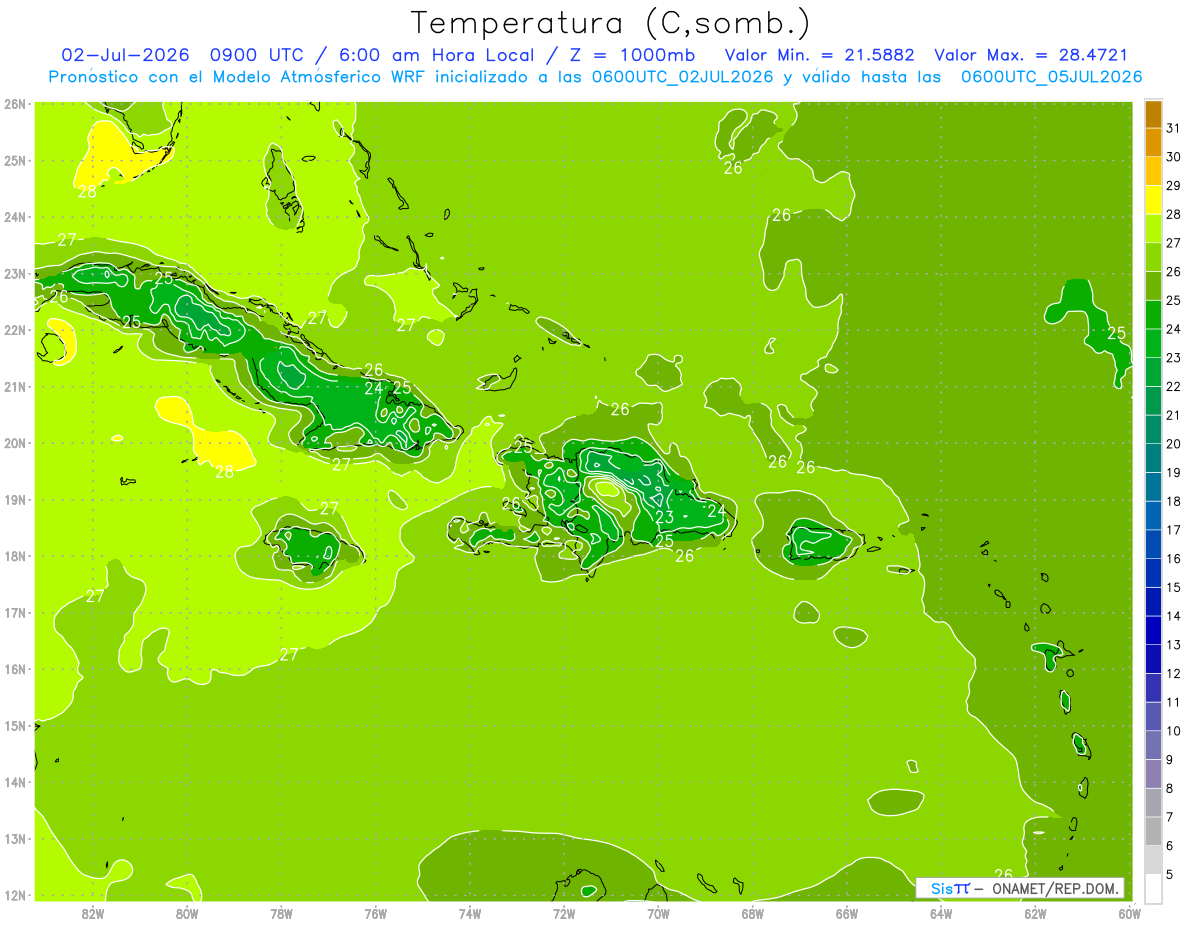Click the blue color bar segment between 15 and 16
This screenshot has height=927, width=1200.
click(x=1153, y=572)
